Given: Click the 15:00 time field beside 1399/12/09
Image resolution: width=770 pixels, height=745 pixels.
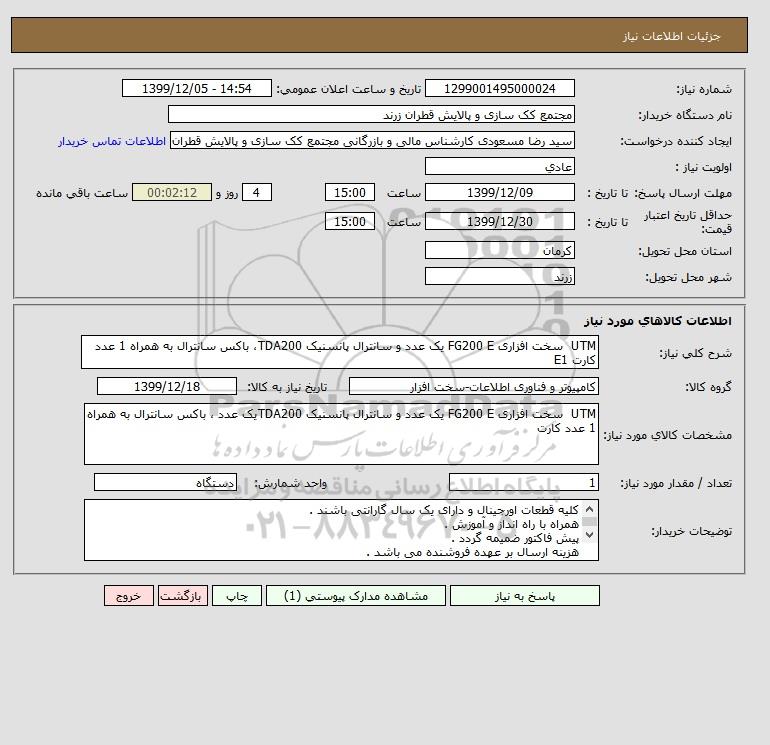Looking at the screenshot, I should [x=350, y=193].
